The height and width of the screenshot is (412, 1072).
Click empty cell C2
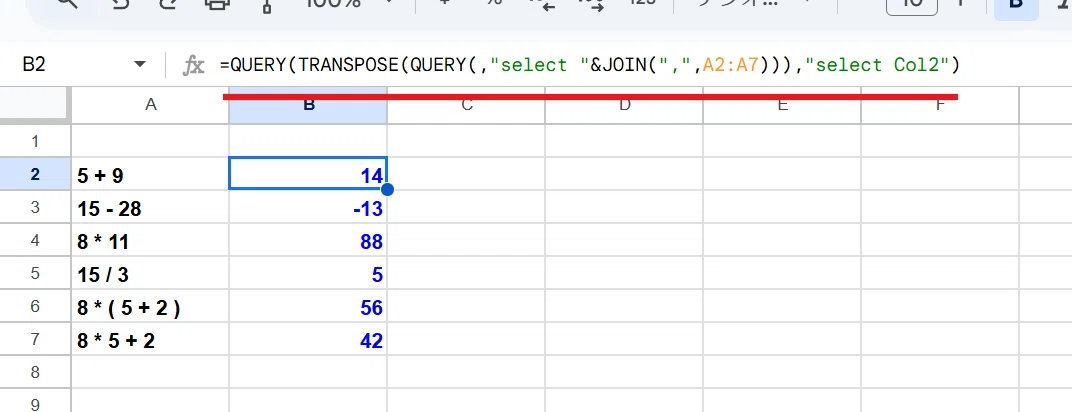(466, 175)
